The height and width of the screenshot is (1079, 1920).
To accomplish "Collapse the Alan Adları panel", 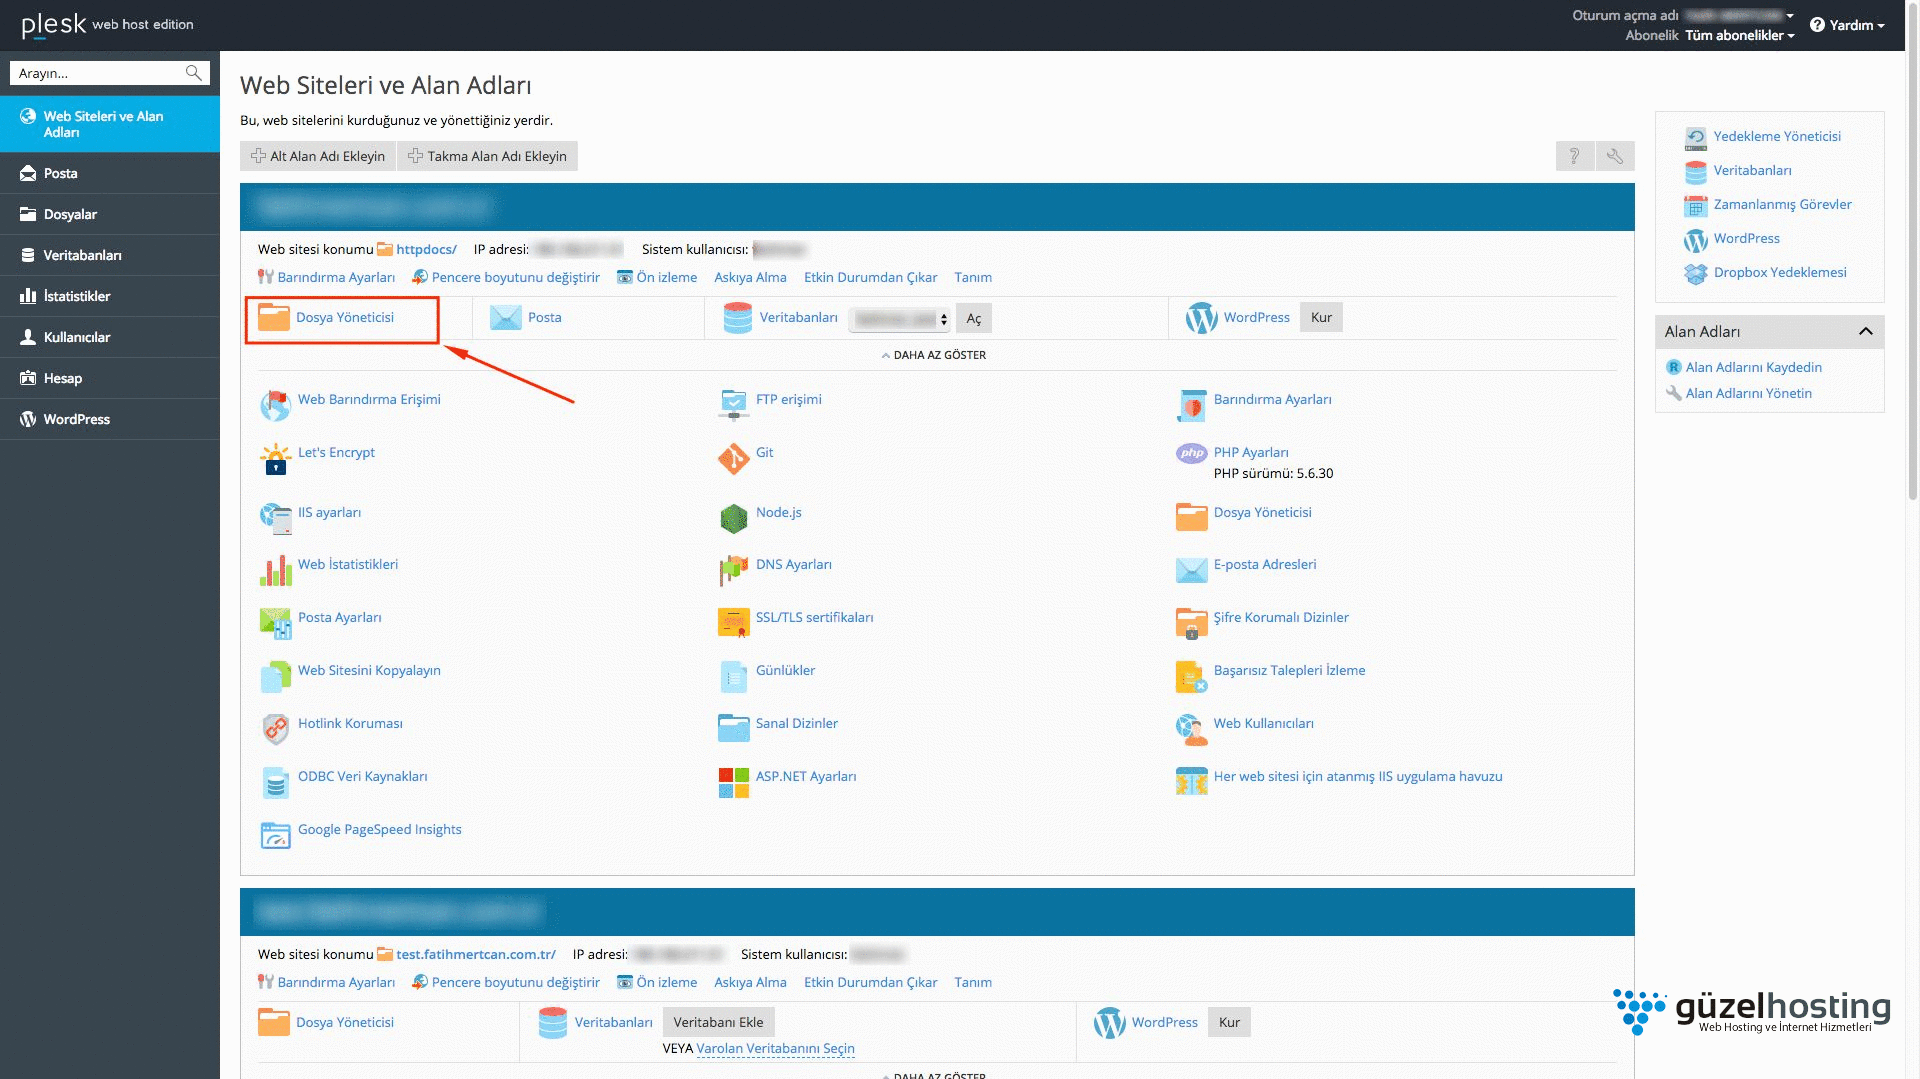I will point(1865,331).
